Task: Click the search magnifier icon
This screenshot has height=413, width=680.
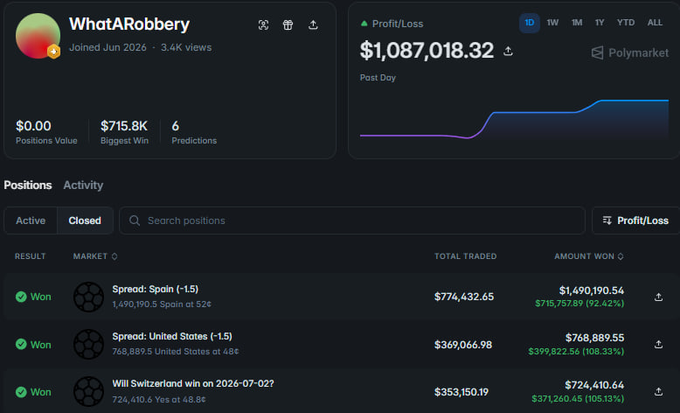Action: (134, 220)
